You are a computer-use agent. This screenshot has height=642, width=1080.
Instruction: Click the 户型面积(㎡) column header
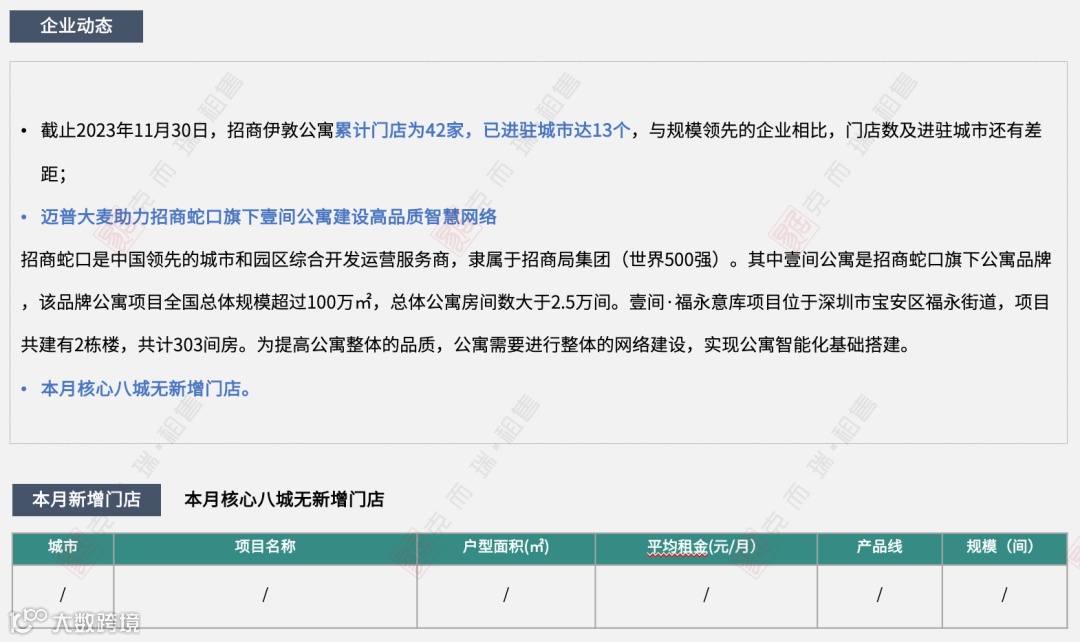(506, 548)
